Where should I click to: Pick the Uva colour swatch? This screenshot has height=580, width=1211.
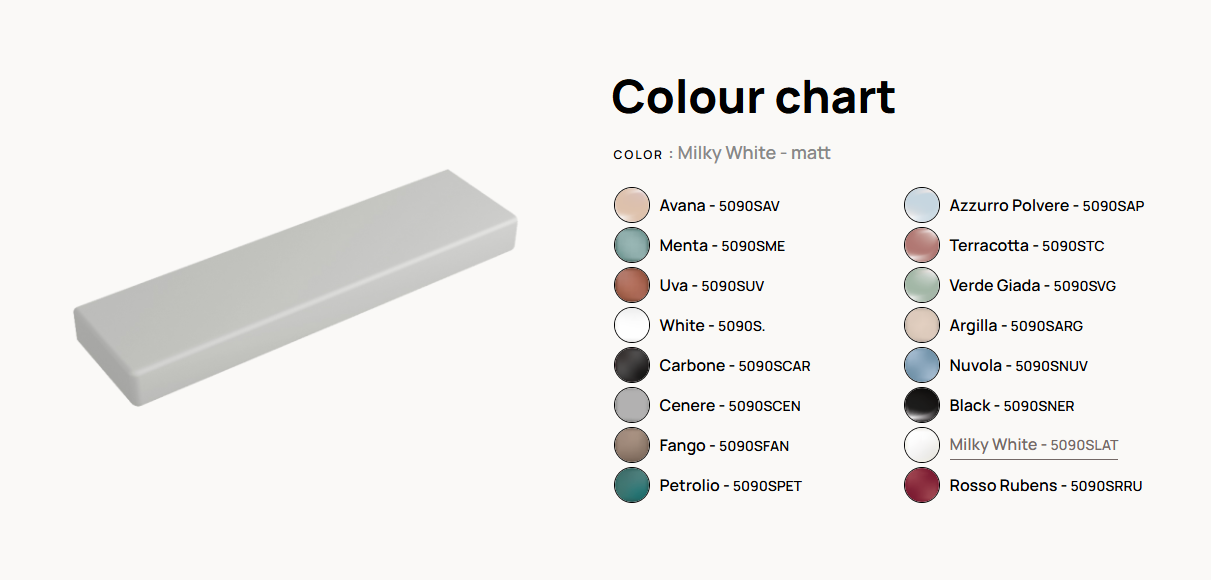click(x=632, y=285)
